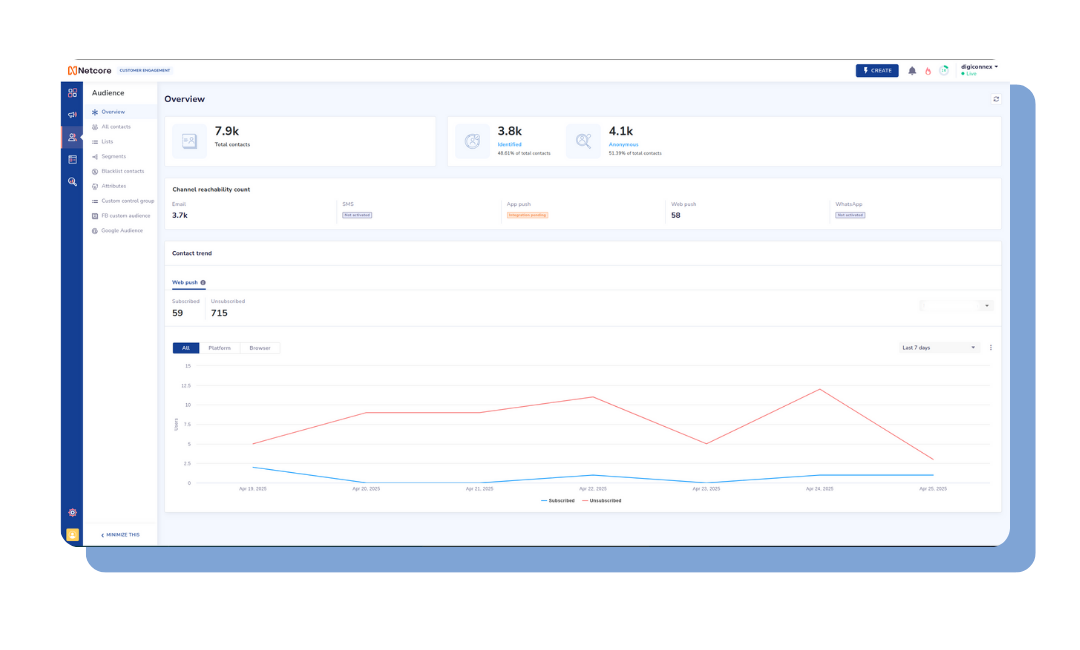Click the Identified contacts link
Image resolution: width=1080 pixels, height=650 pixels.
point(509,144)
